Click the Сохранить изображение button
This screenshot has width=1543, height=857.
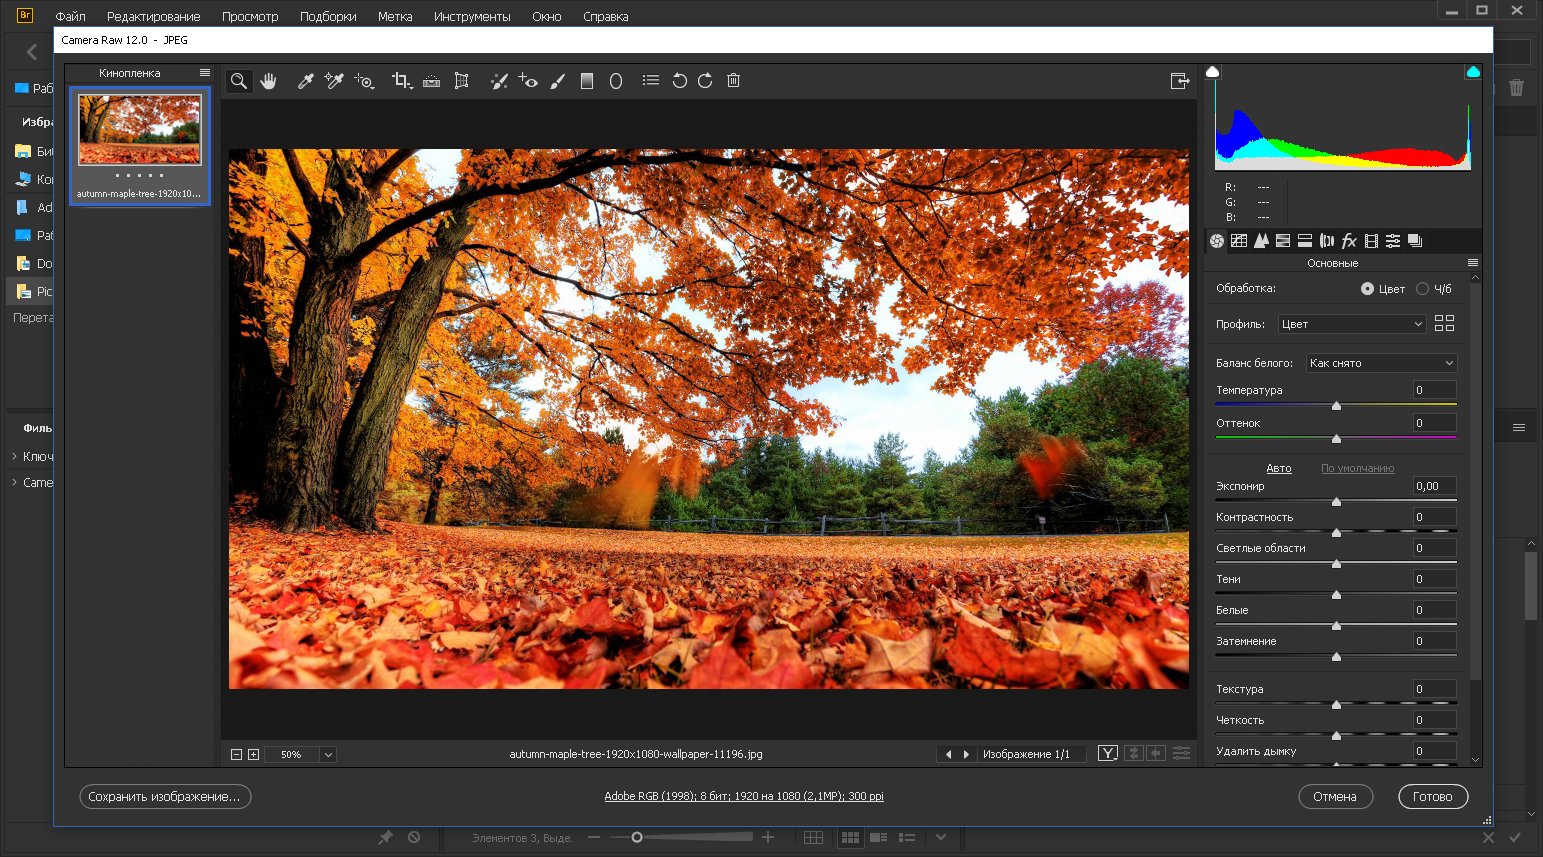[165, 797]
